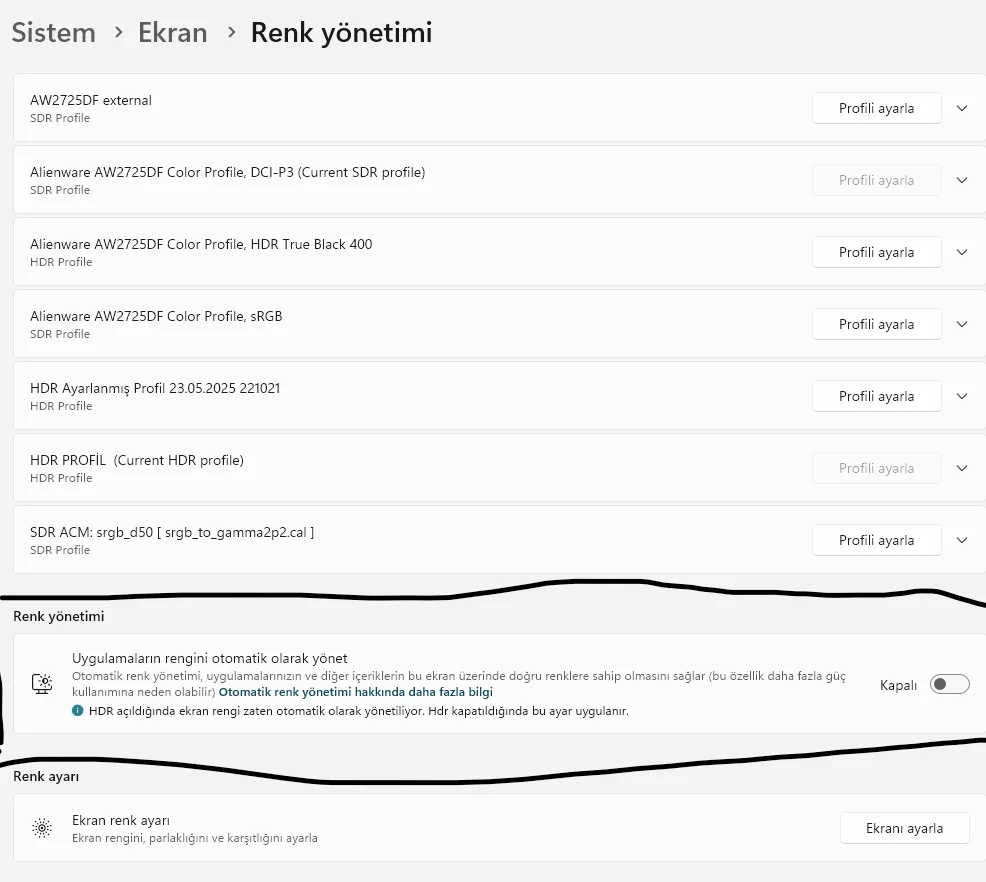The width and height of the screenshot is (986, 882).
Task: Click disabled Profili ayarla for DCI-P3 profile
Action: pyautogui.click(x=876, y=180)
